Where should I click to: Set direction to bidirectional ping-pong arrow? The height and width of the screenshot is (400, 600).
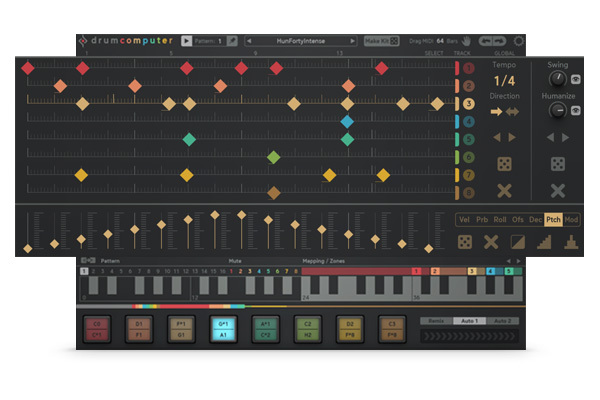point(512,112)
